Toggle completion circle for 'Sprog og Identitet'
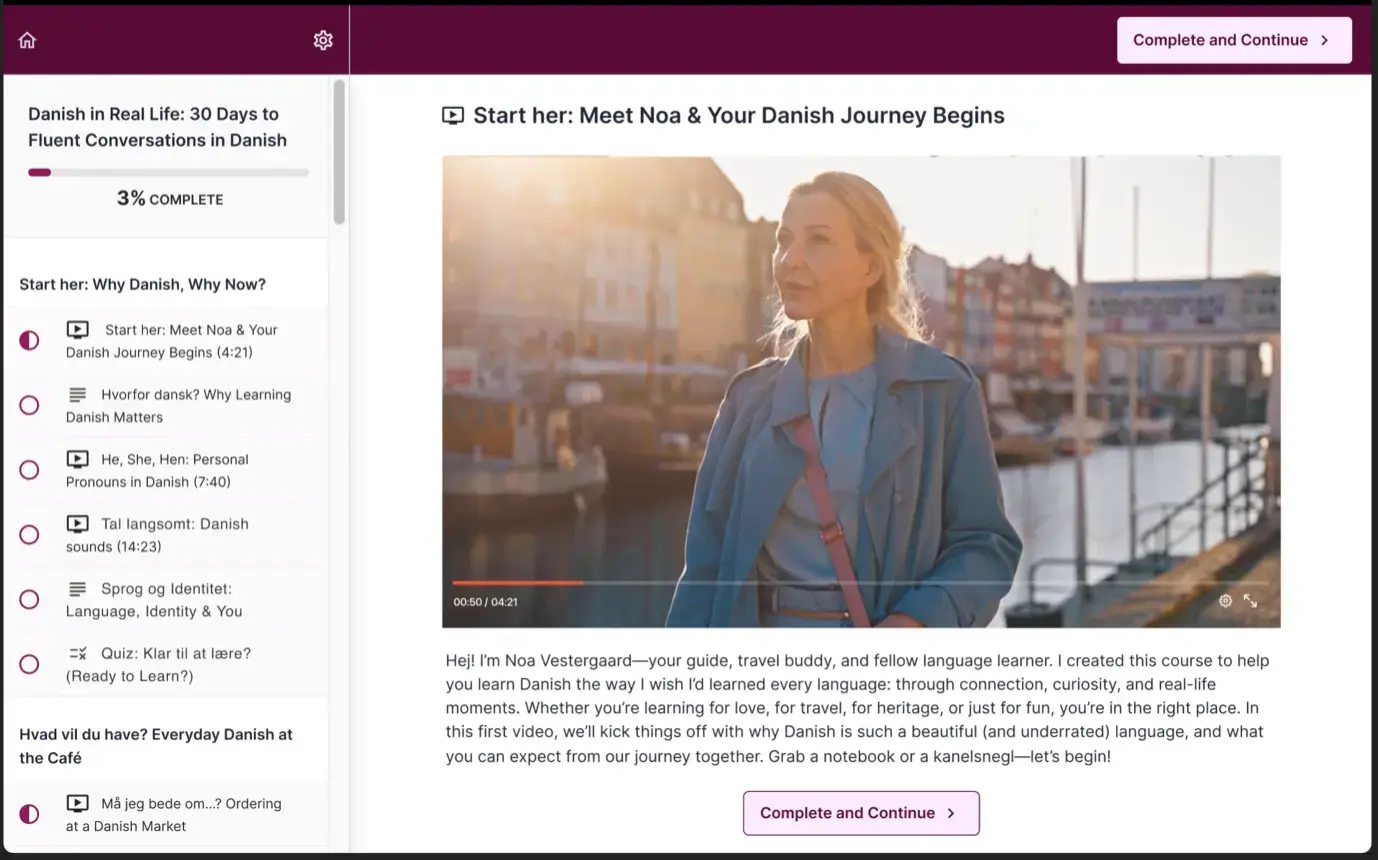Screen dimensions: 1378x860 pyautogui.click(x=30, y=599)
